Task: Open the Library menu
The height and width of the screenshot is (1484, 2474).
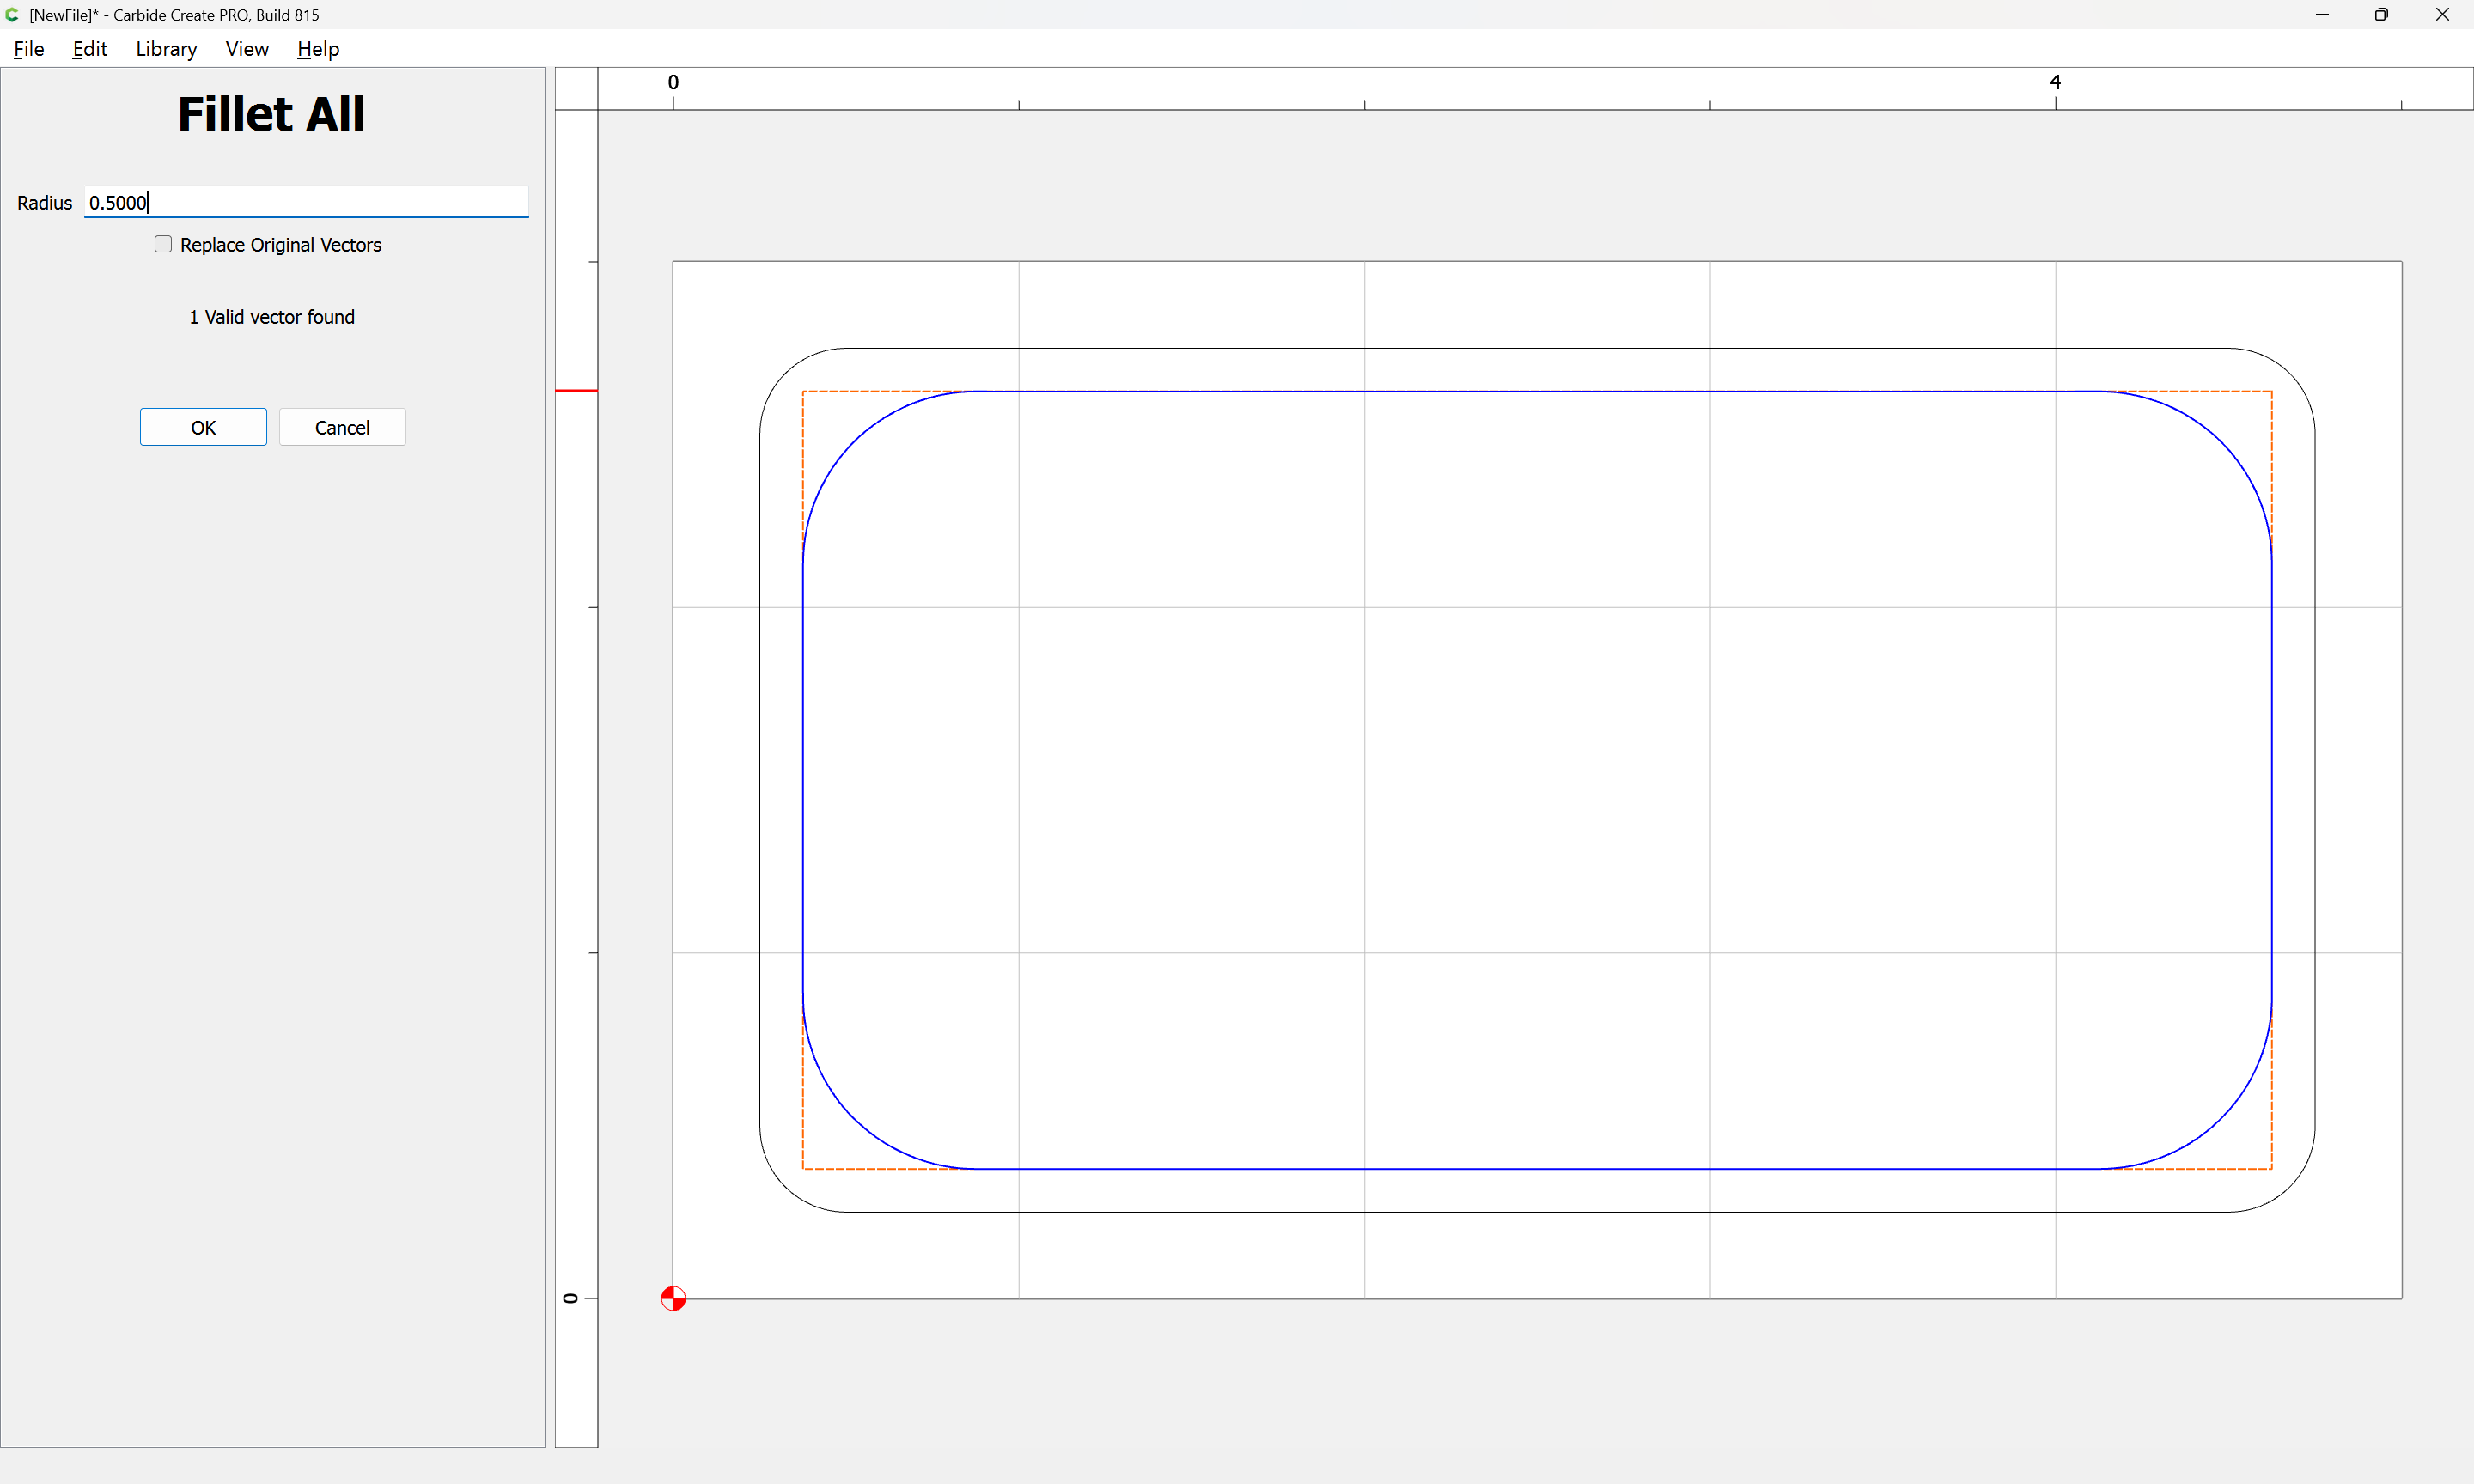Action: click(166, 49)
